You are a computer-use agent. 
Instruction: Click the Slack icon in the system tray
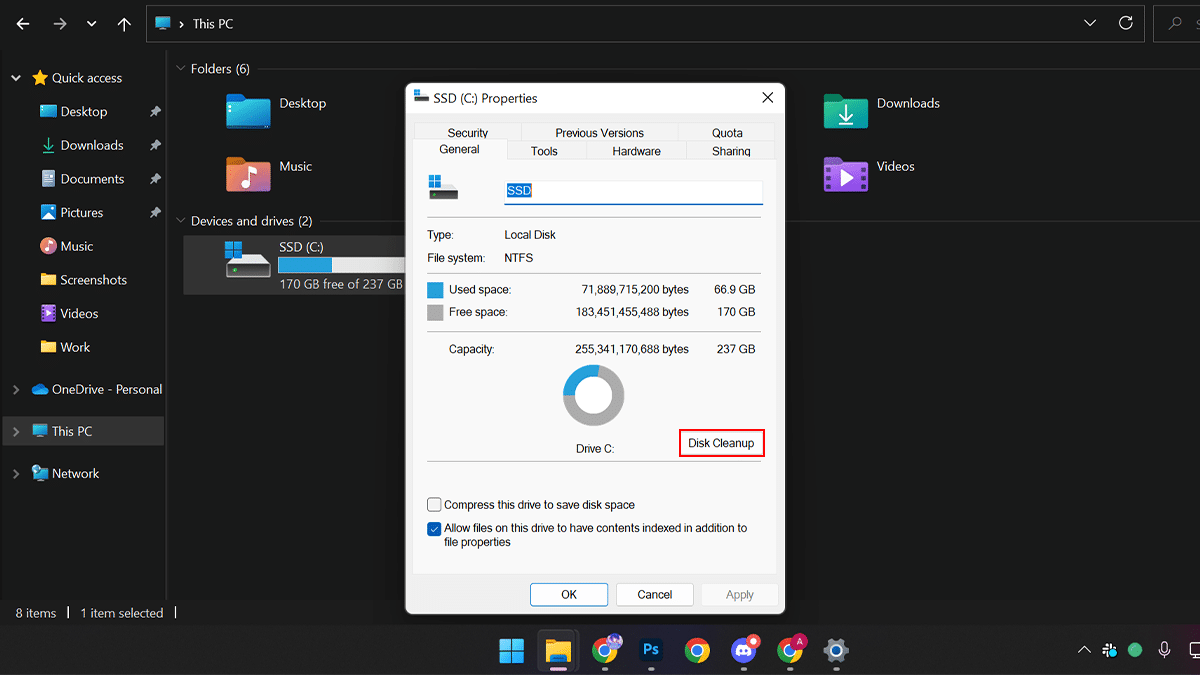point(1110,650)
